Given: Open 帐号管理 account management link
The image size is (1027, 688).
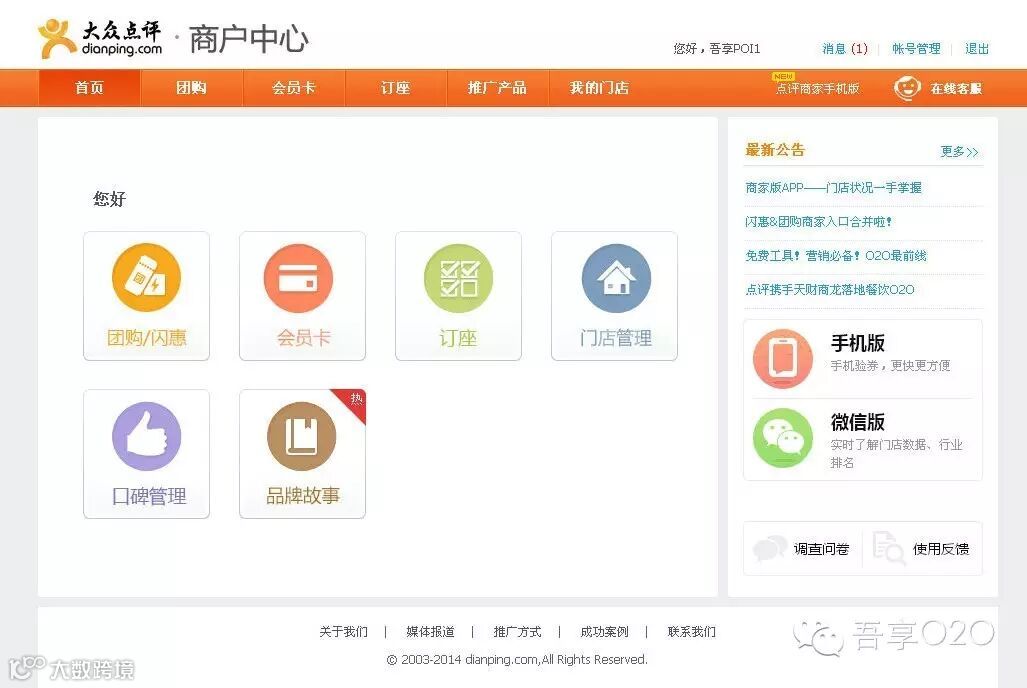Looking at the screenshot, I should pos(916,48).
